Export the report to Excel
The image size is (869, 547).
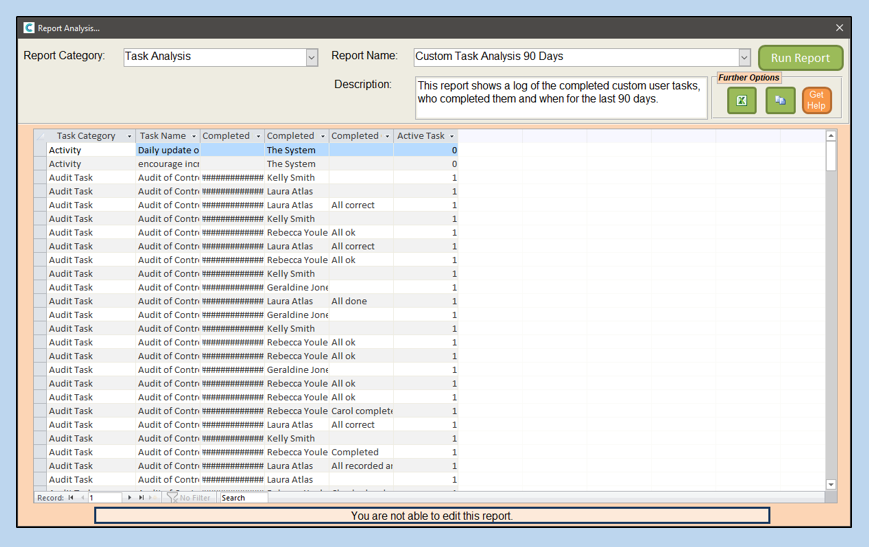(741, 100)
